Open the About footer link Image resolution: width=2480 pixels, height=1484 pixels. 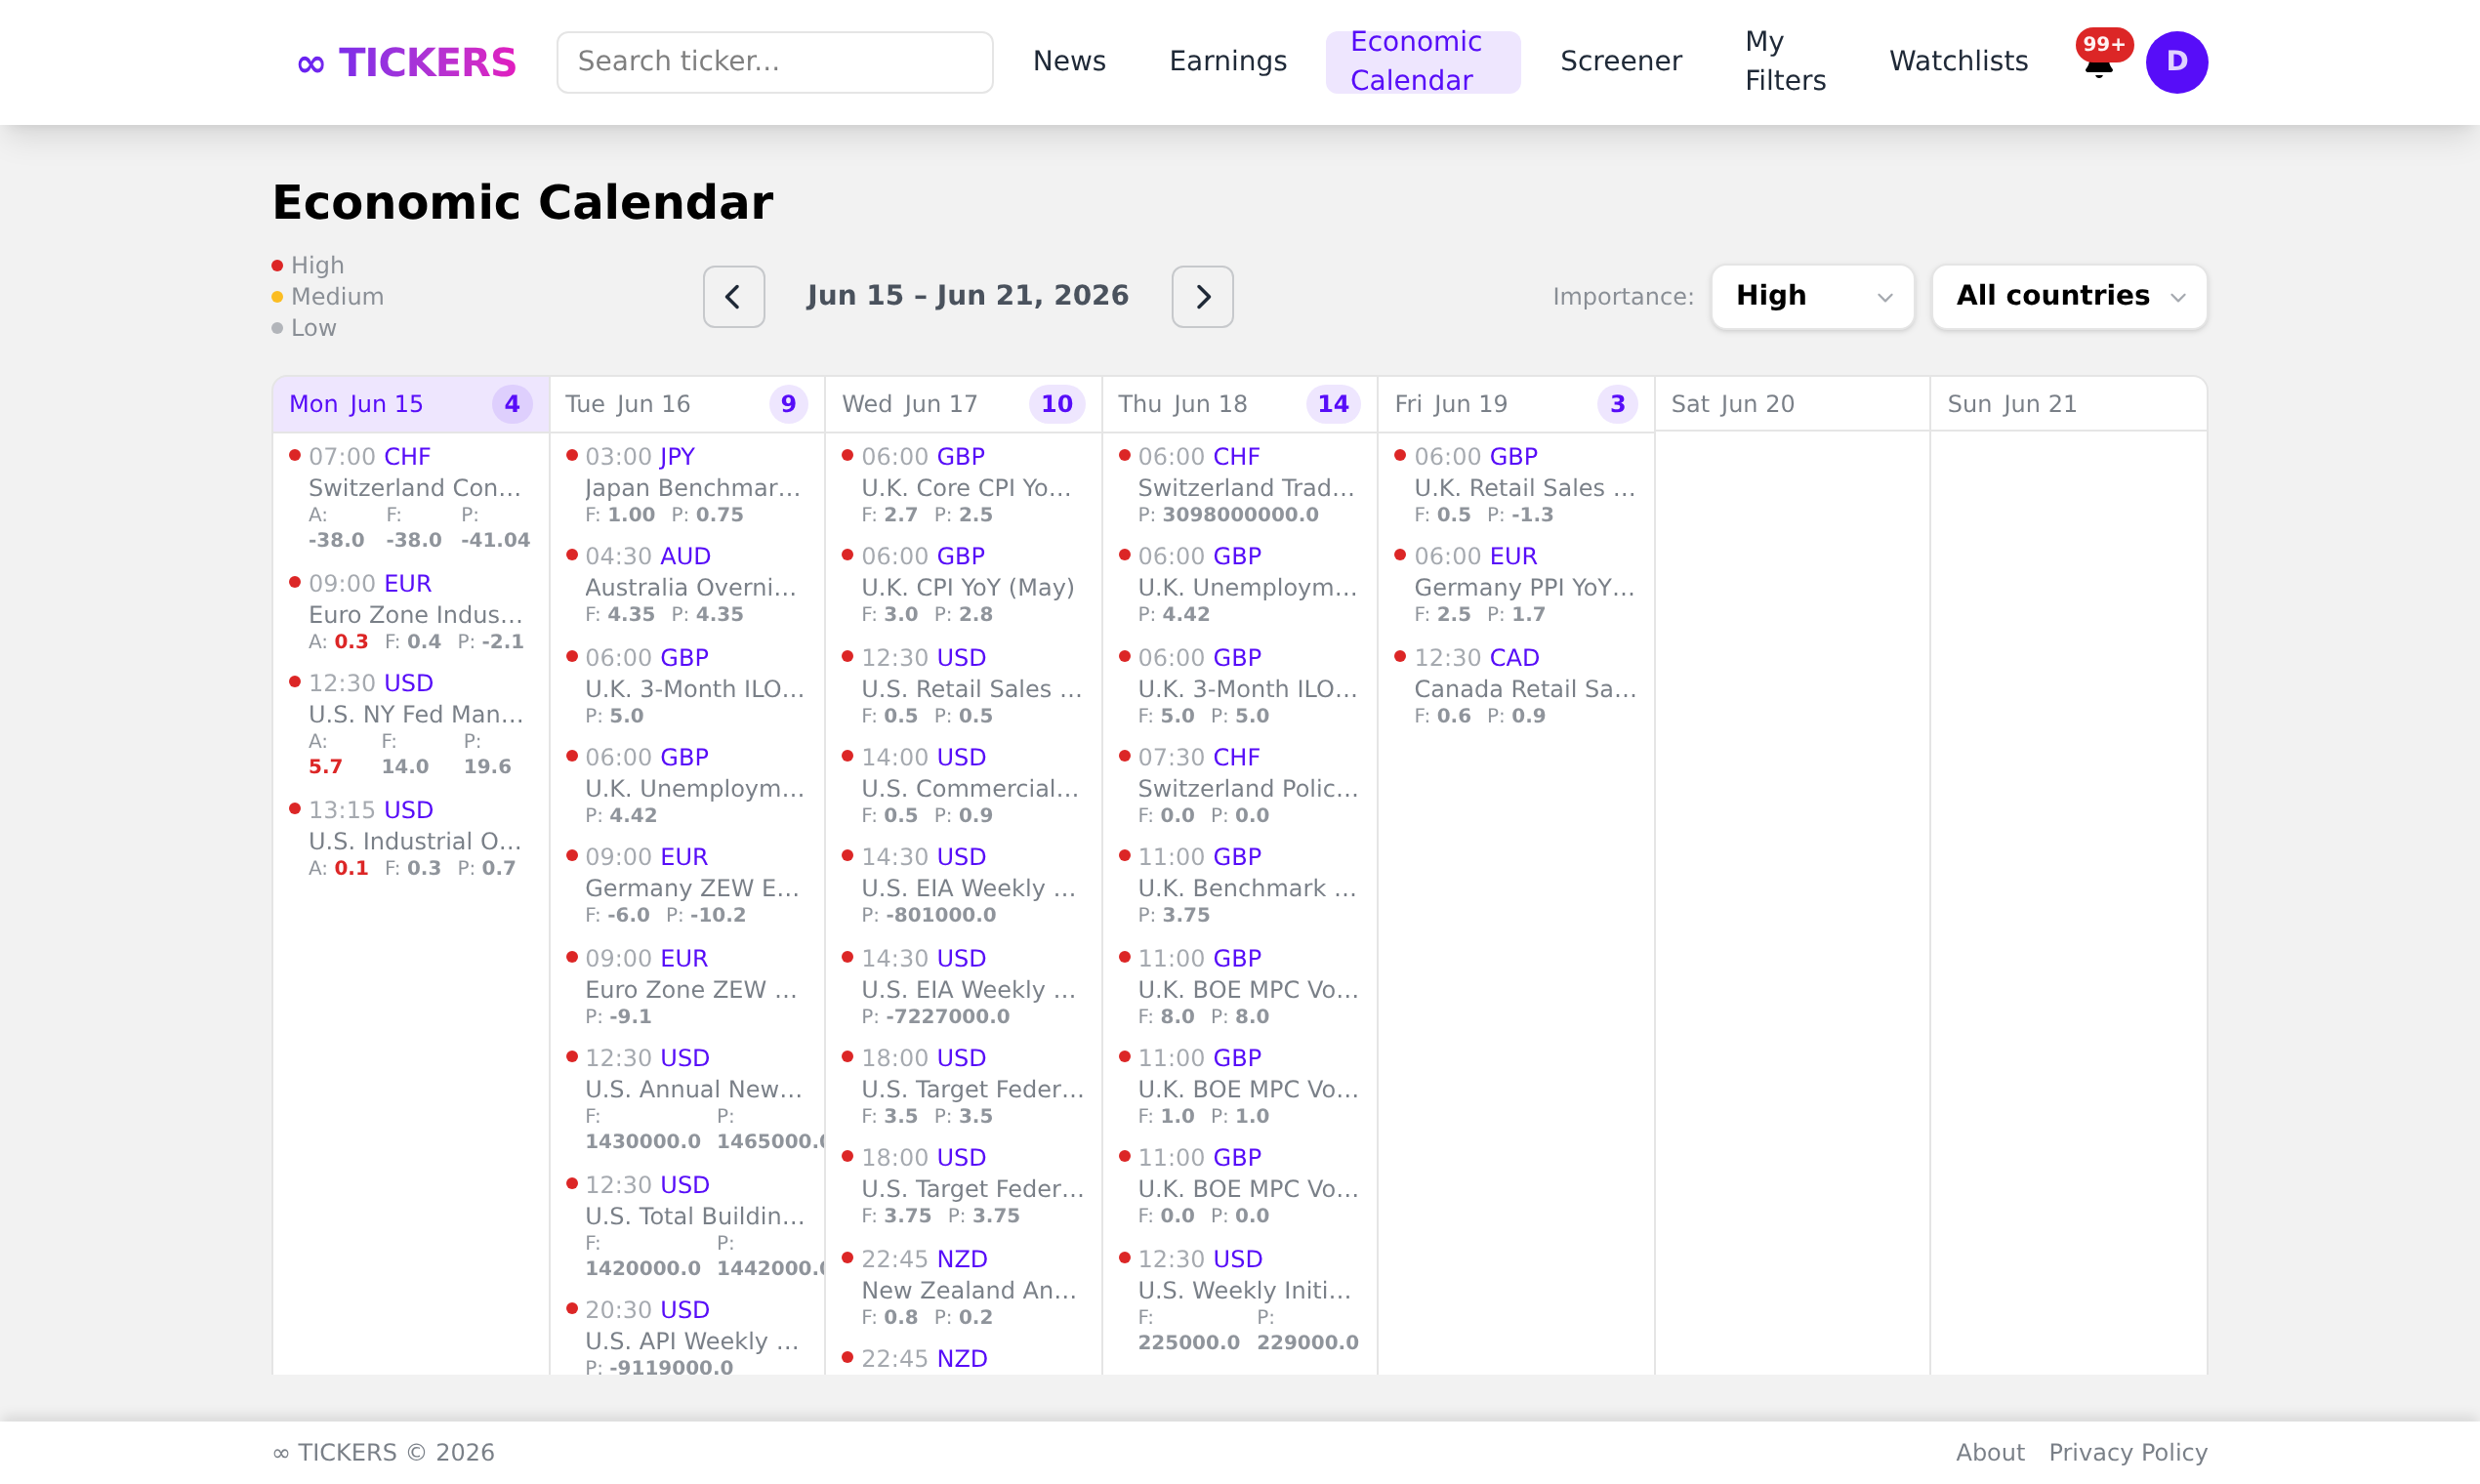(x=1989, y=1452)
